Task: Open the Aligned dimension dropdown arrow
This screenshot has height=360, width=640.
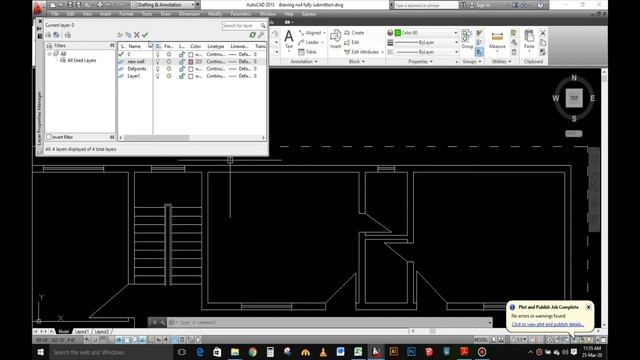Action: coord(324,33)
